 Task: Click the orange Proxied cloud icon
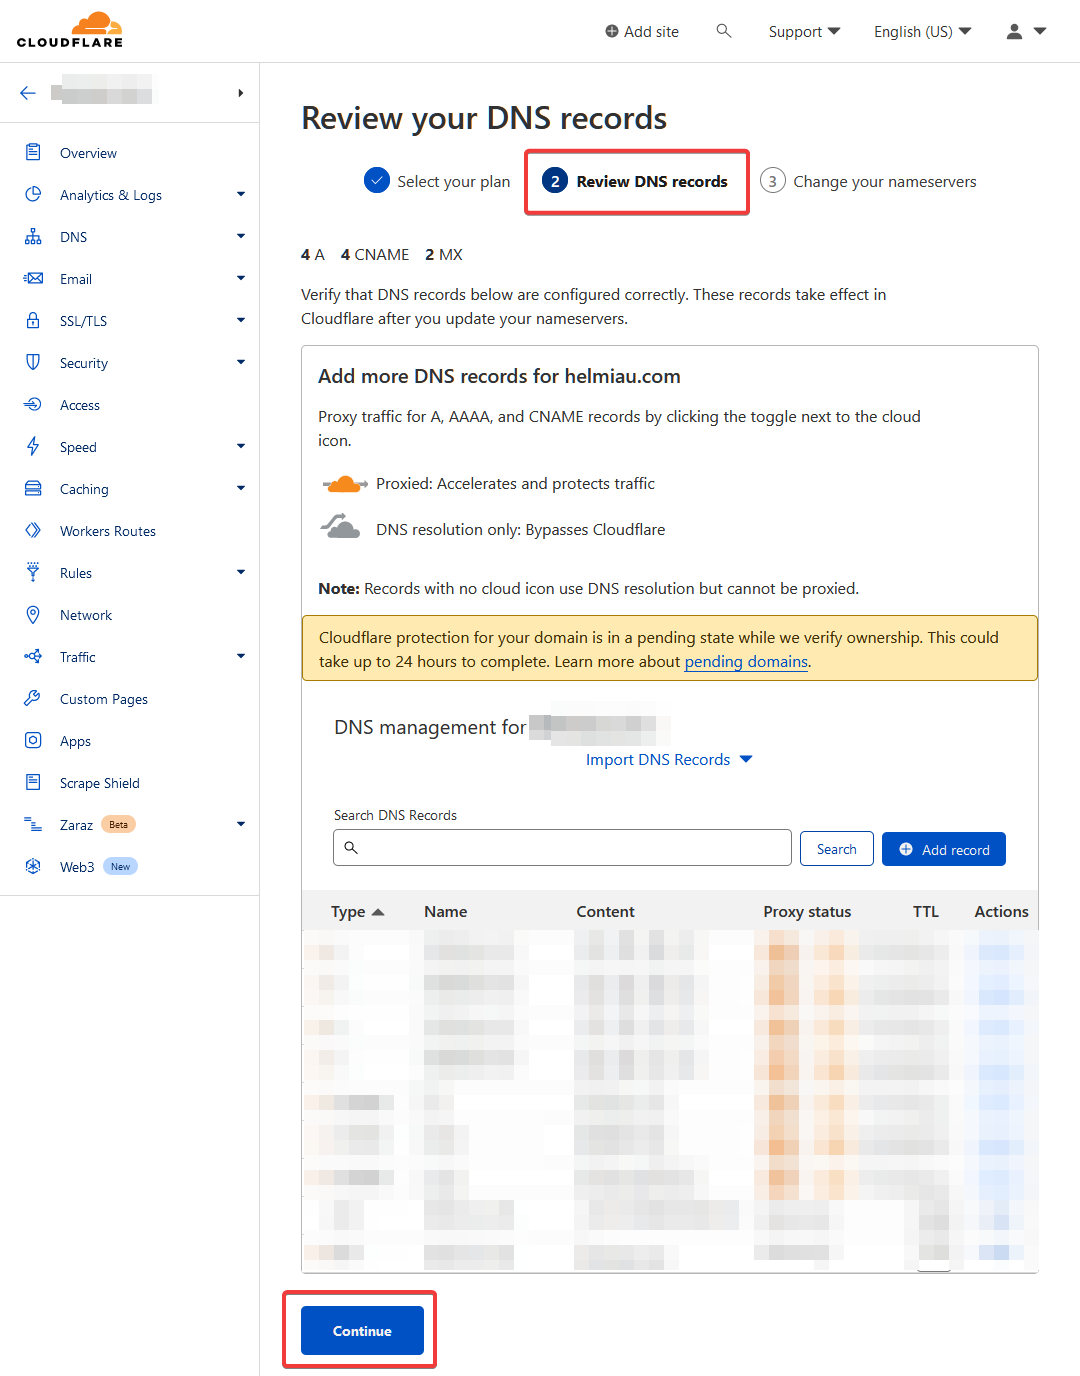point(344,484)
